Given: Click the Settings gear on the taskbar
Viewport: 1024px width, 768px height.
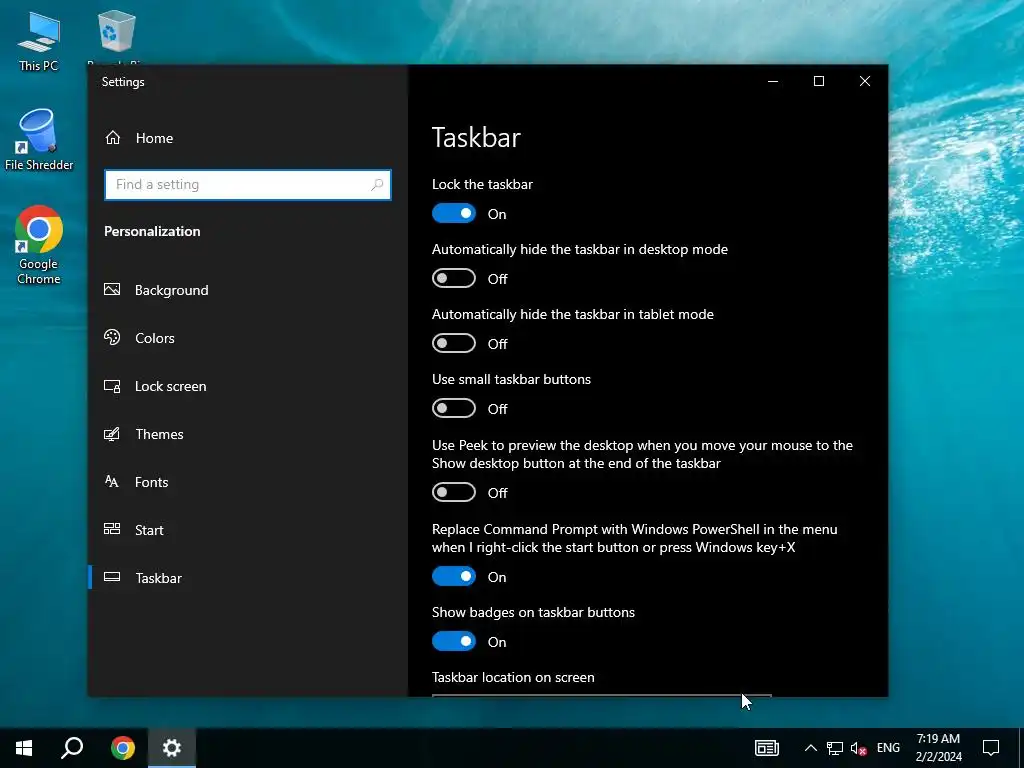Looking at the screenshot, I should coord(172,748).
